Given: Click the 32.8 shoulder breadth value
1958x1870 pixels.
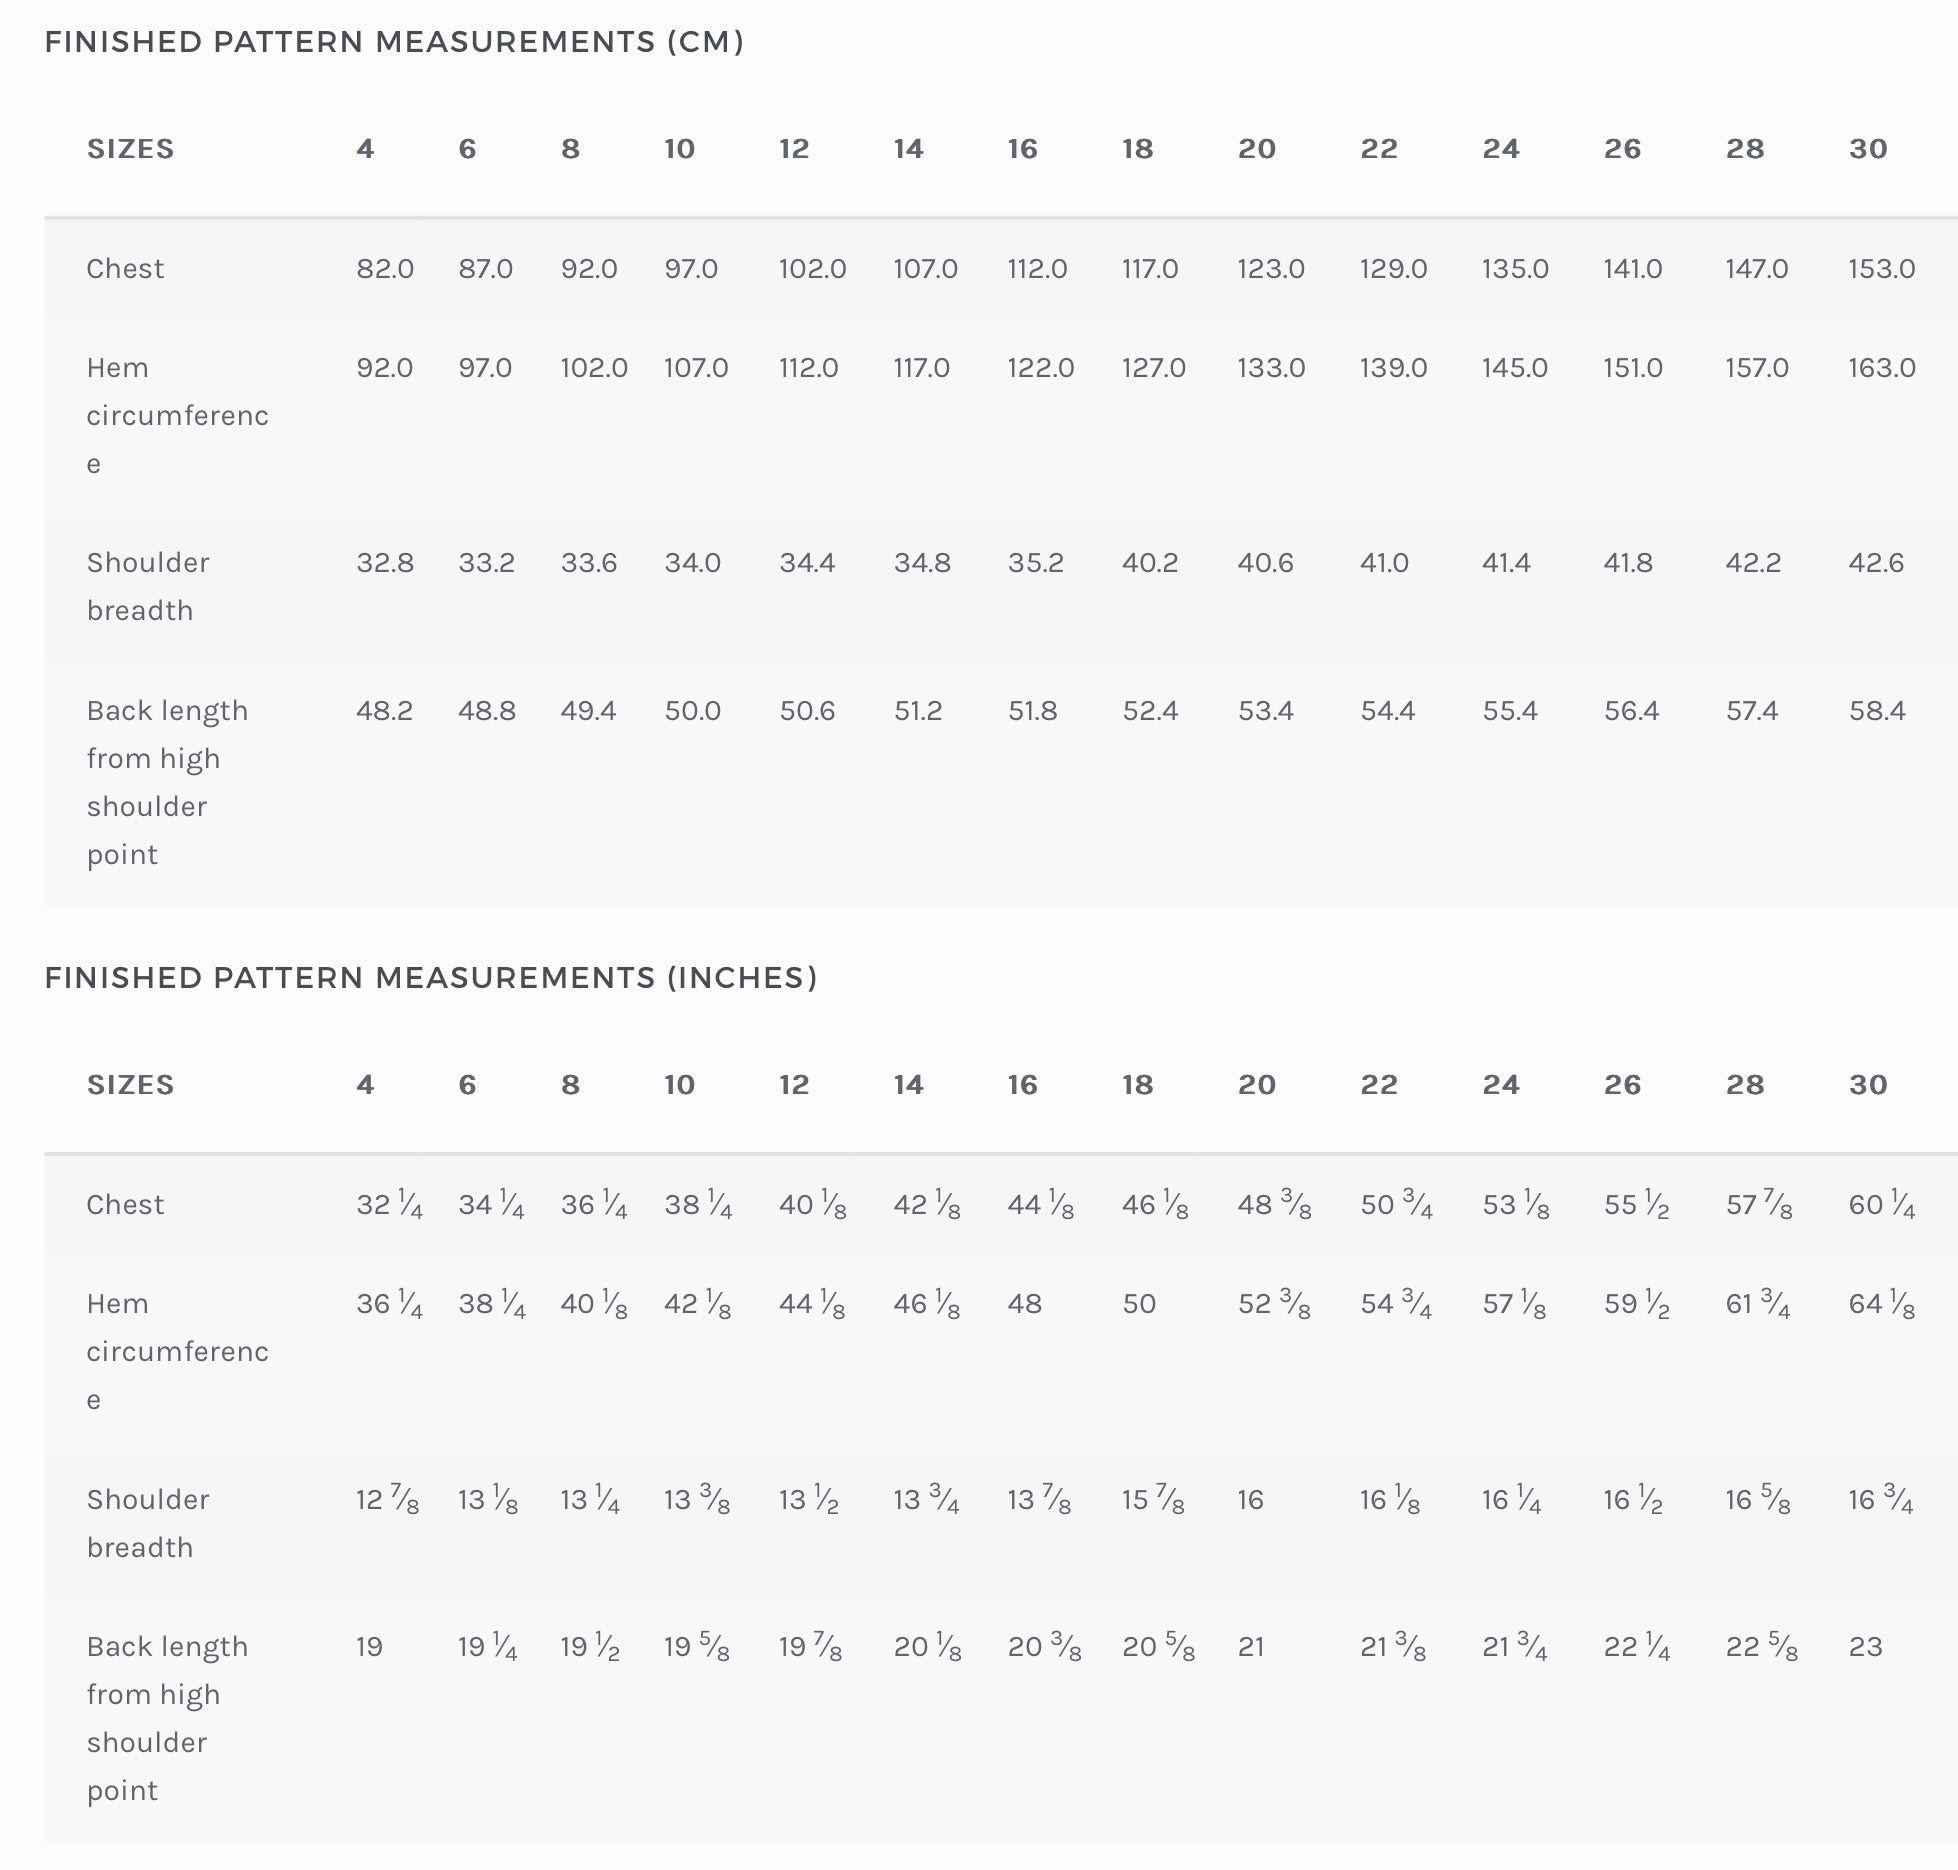Looking at the screenshot, I should pyautogui.click(x=385, y=563).
